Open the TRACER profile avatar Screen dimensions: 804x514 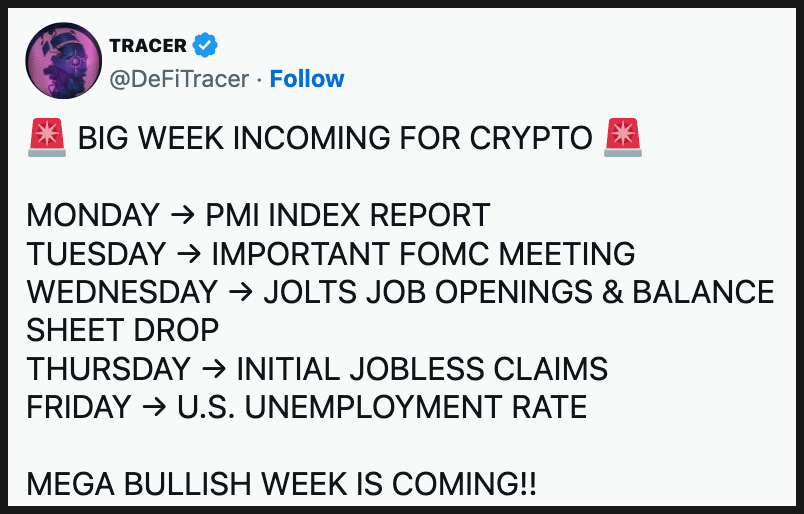[63, 60]
